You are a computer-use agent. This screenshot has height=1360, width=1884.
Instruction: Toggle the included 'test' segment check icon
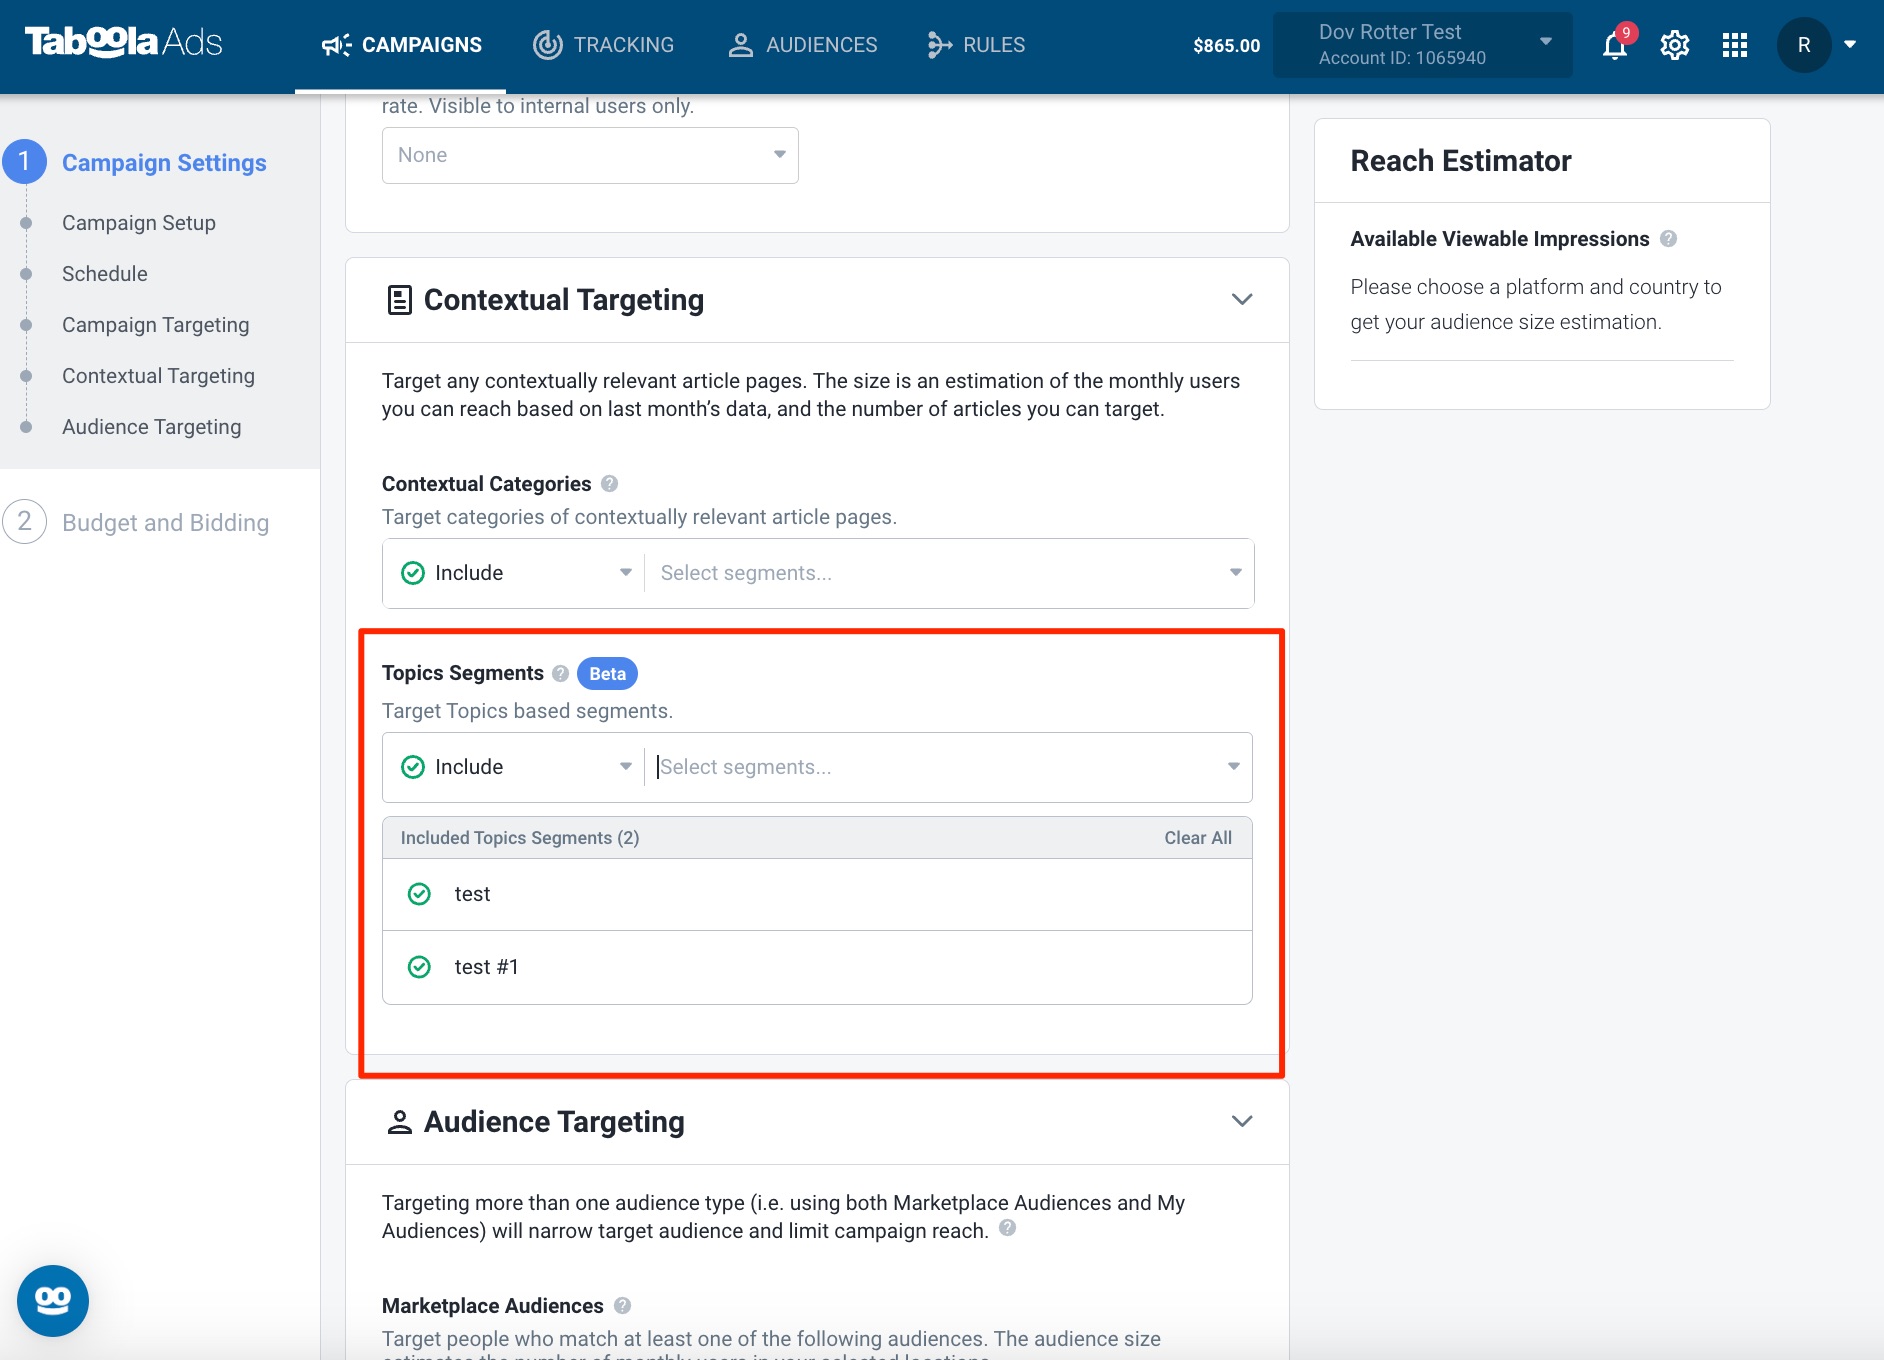419,894
